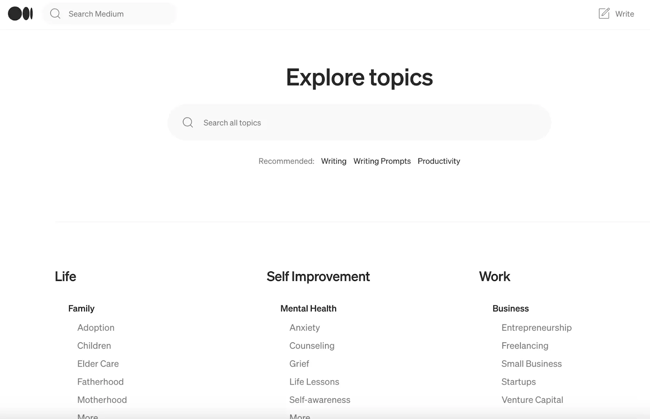
Task: Click the magnifier icon in topics search
Action: coord(188,123)
